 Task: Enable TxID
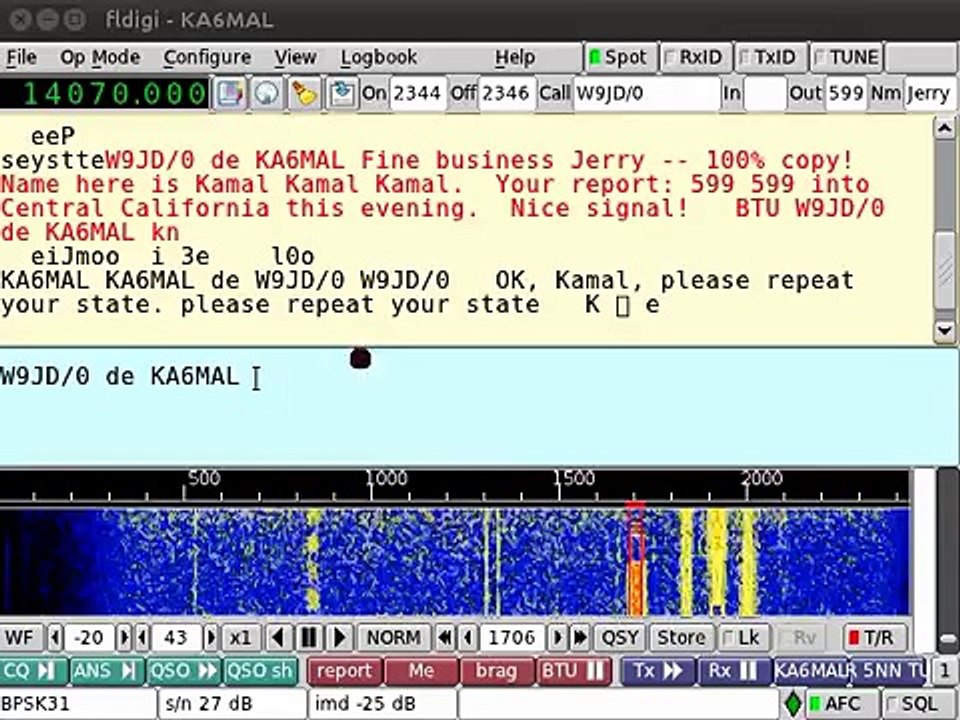(770, 58)
